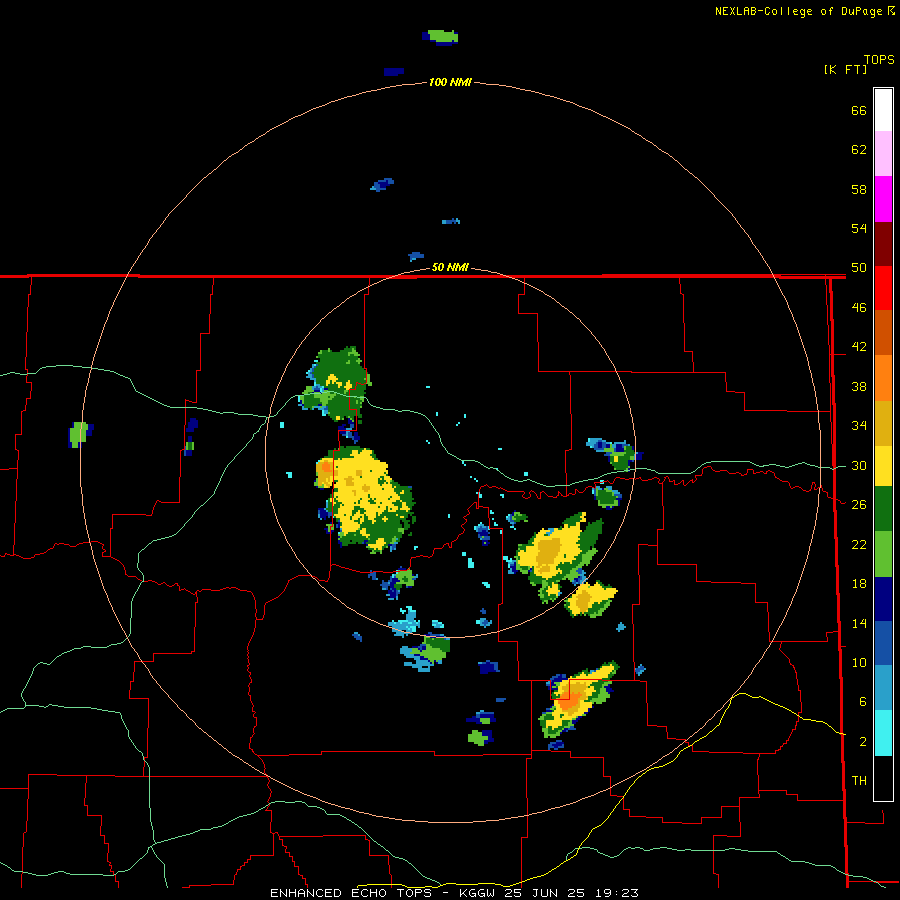The height and width of the screenshot is (900, 900).
Task: Click the 50 legend value
Action: click(x=859, y=268)
